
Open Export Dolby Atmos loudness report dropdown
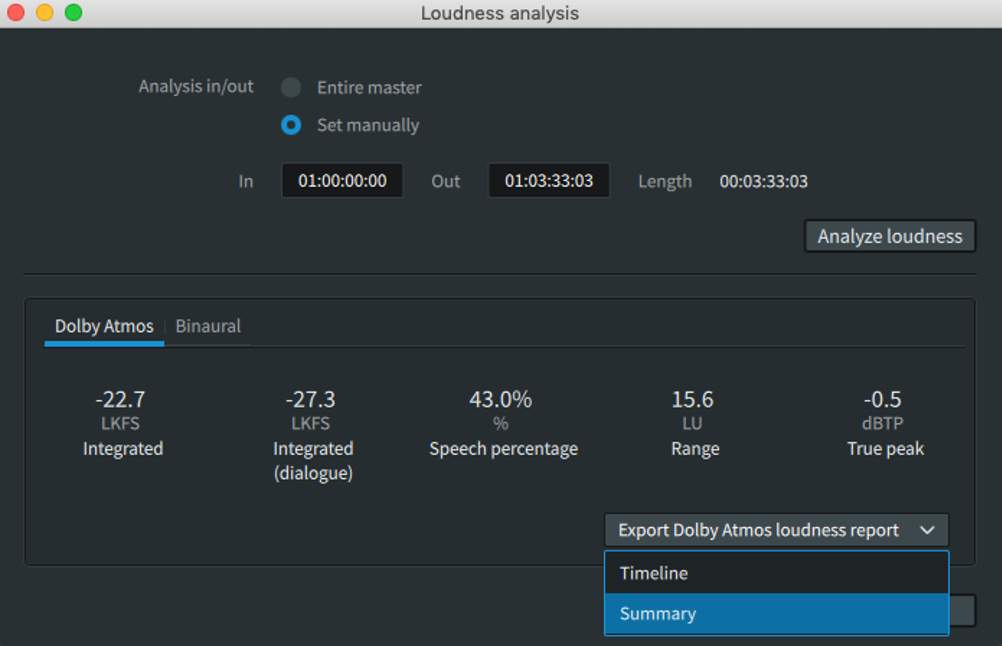click(x=758, y=530)
